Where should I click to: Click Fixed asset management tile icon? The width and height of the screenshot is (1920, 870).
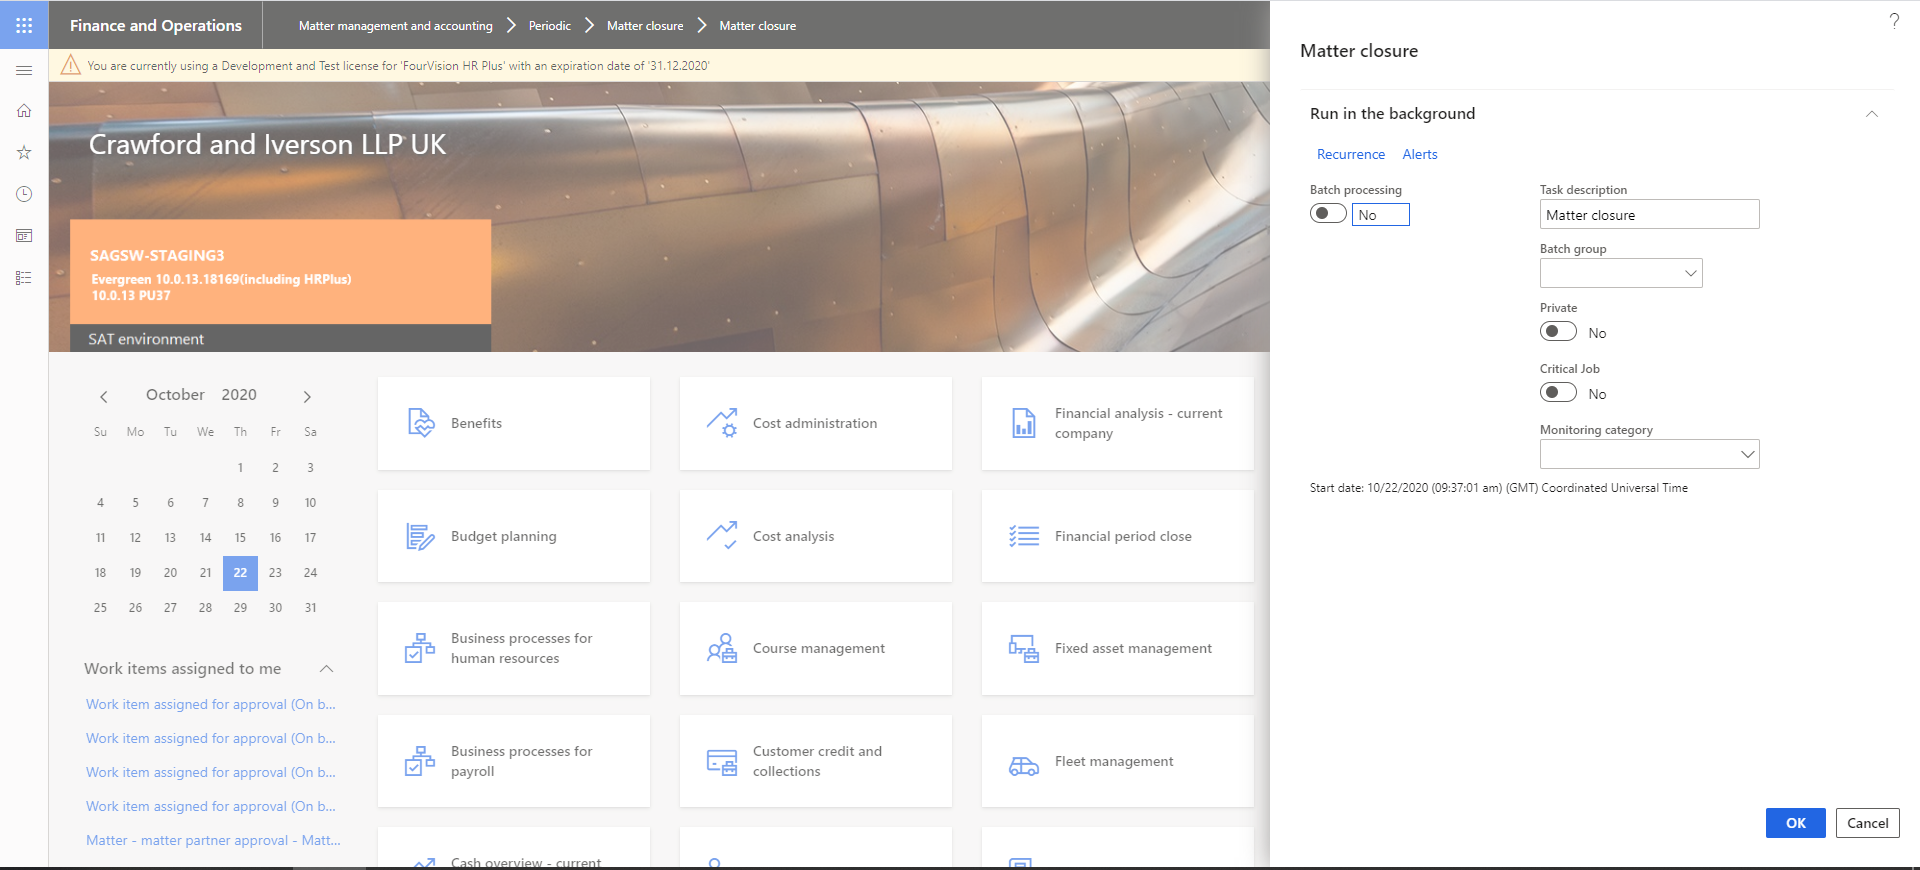1024,649
